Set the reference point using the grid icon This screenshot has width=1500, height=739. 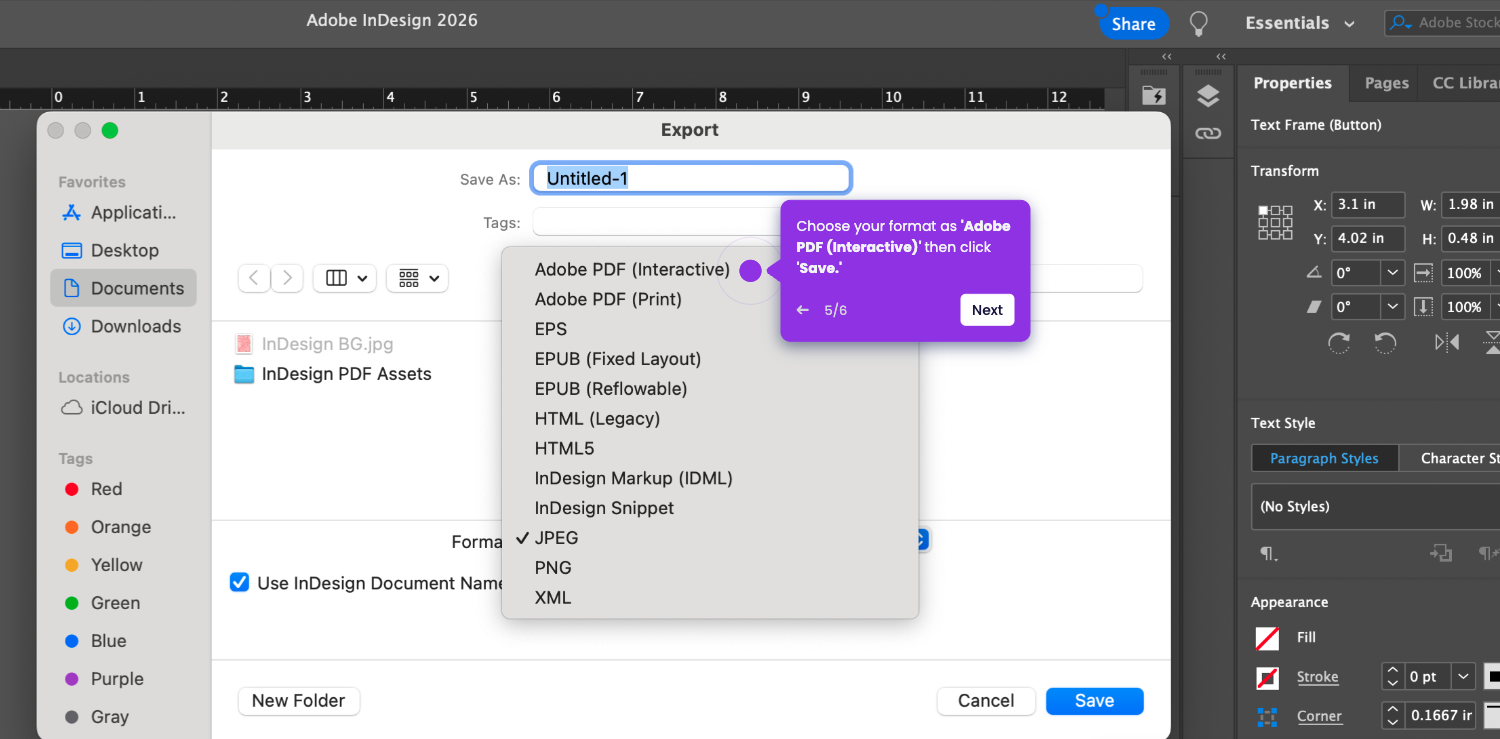coord(1275,222)
